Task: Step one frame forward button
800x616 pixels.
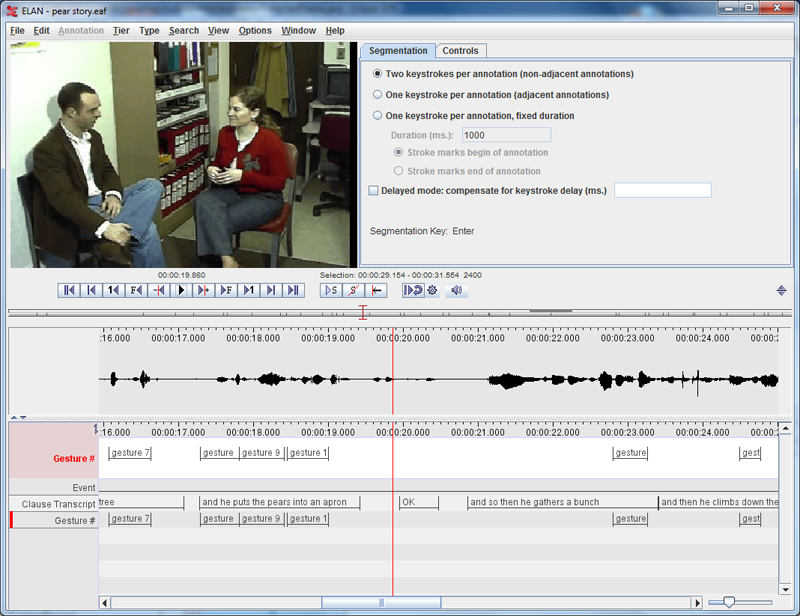Action: [x=226, y=290]
